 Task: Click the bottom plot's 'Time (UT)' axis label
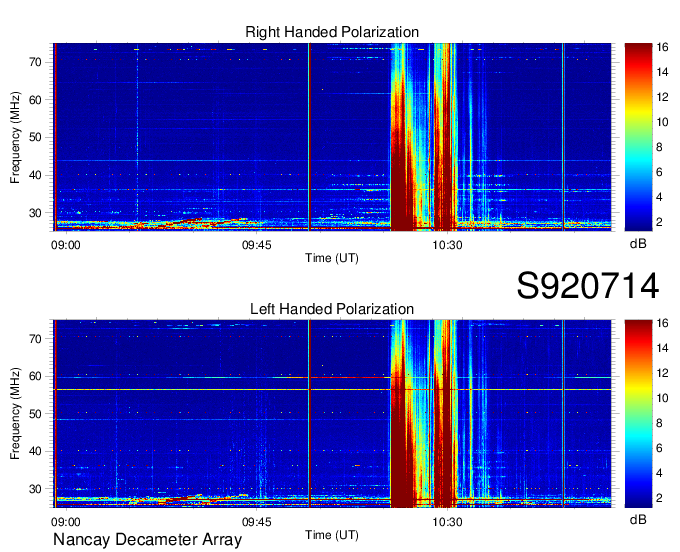coord(332,535)
